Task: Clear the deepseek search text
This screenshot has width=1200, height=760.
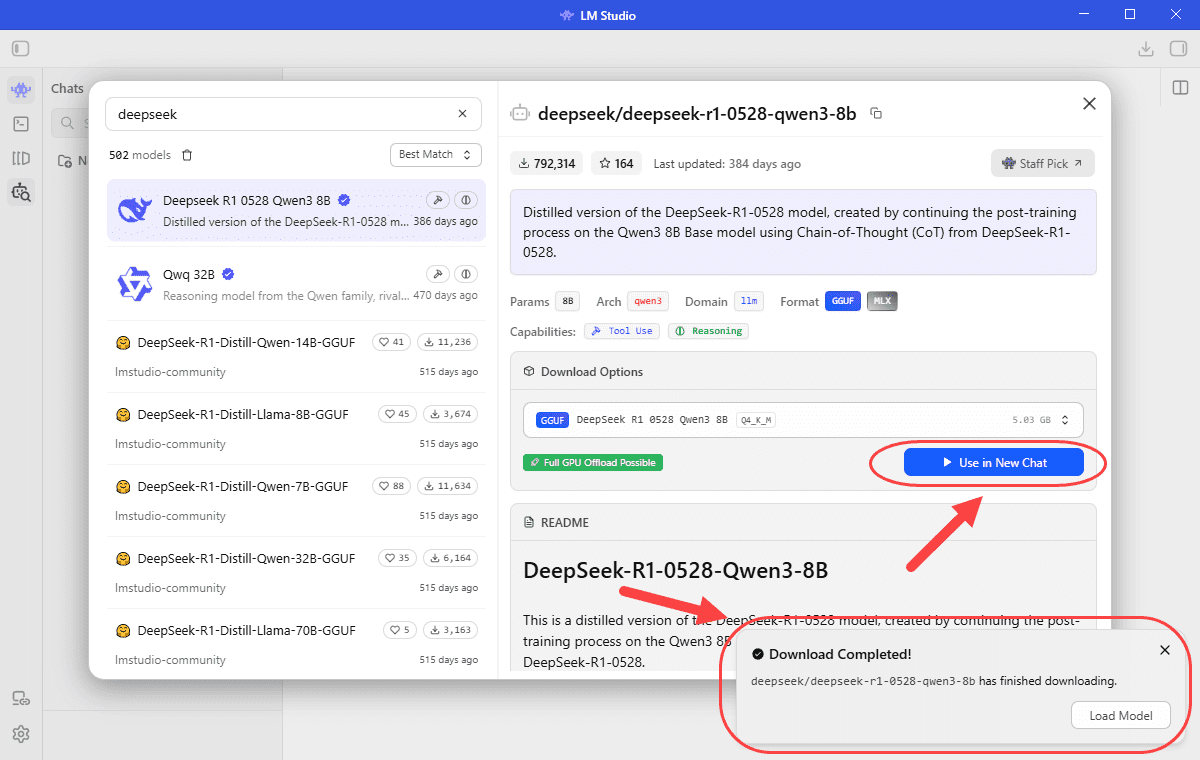Action: (462, 114)
